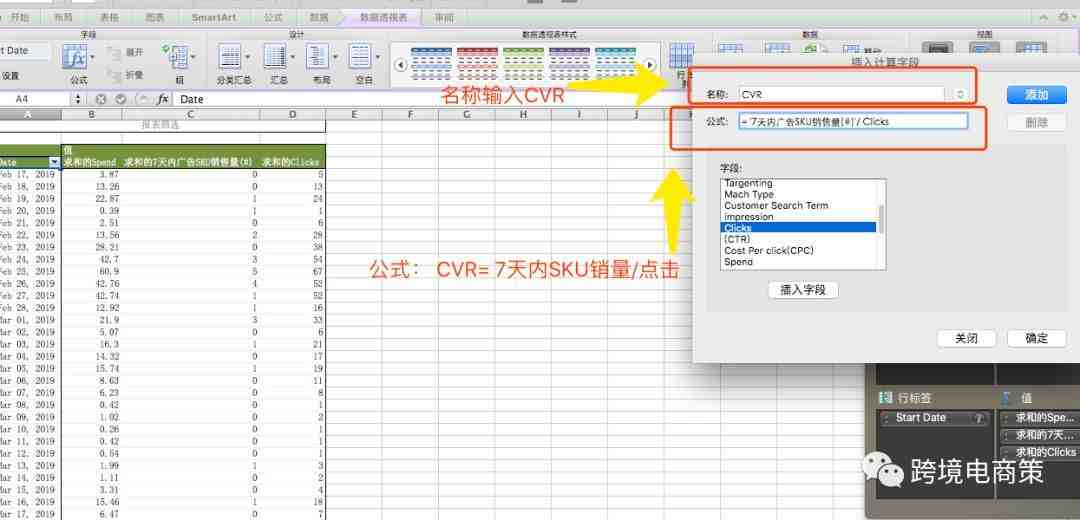1080x520 pixels.
Task: Apply the red PivotTable style
Action: 477,63
